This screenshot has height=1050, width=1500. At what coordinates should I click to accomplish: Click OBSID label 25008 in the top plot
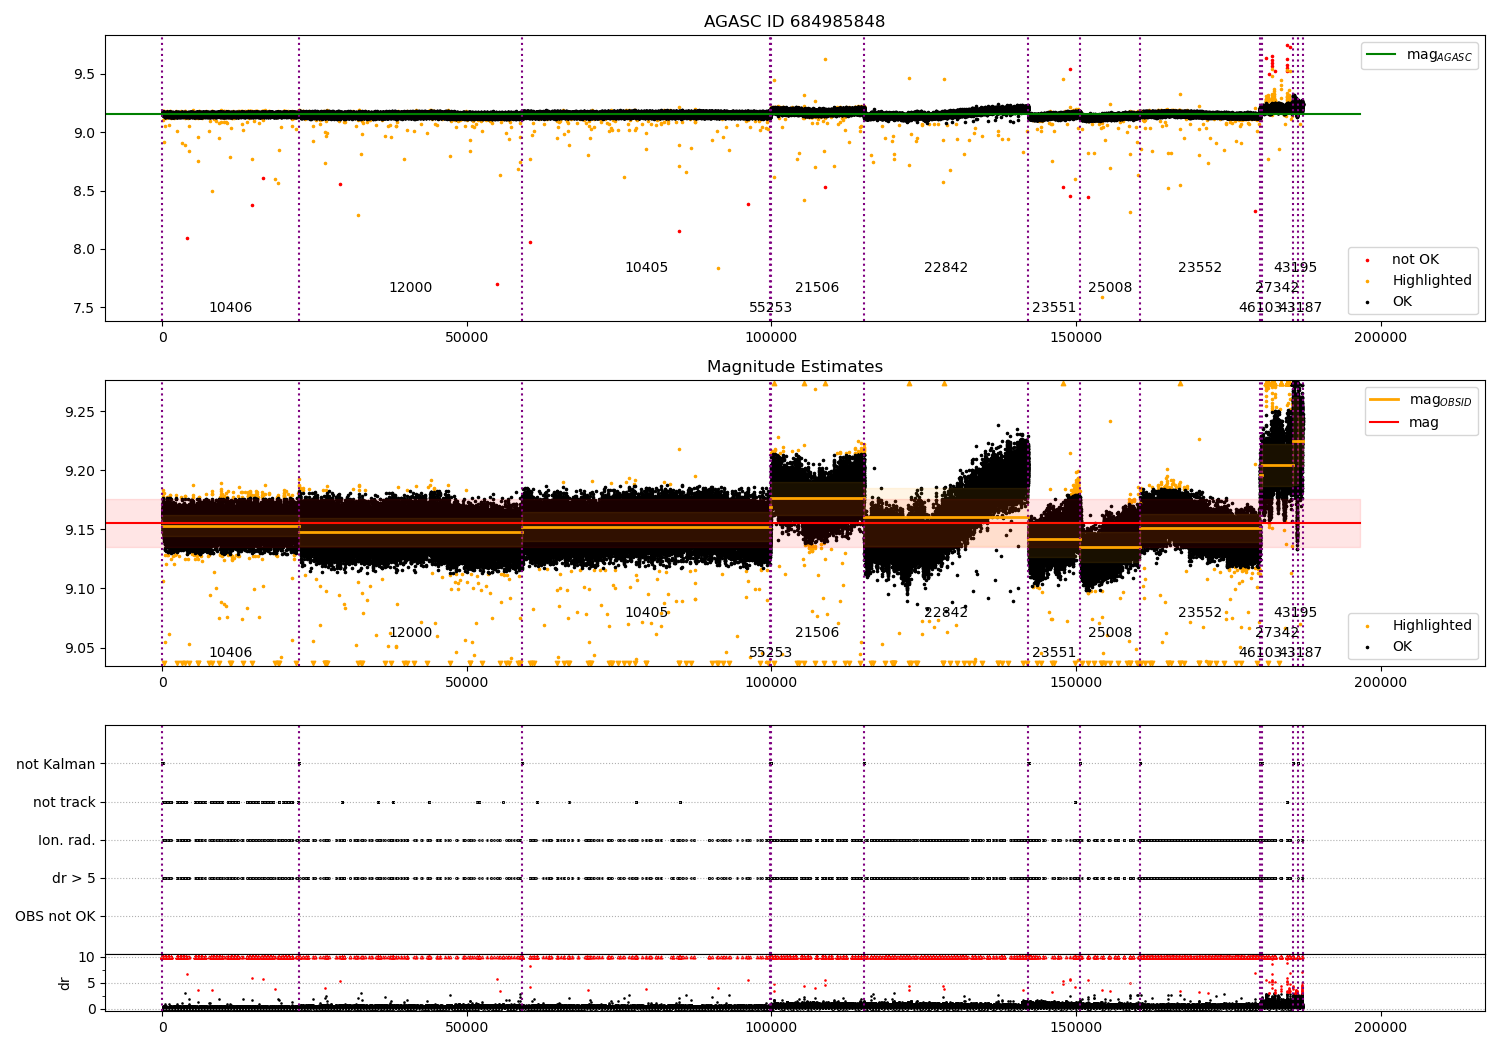click(1110, 288)
